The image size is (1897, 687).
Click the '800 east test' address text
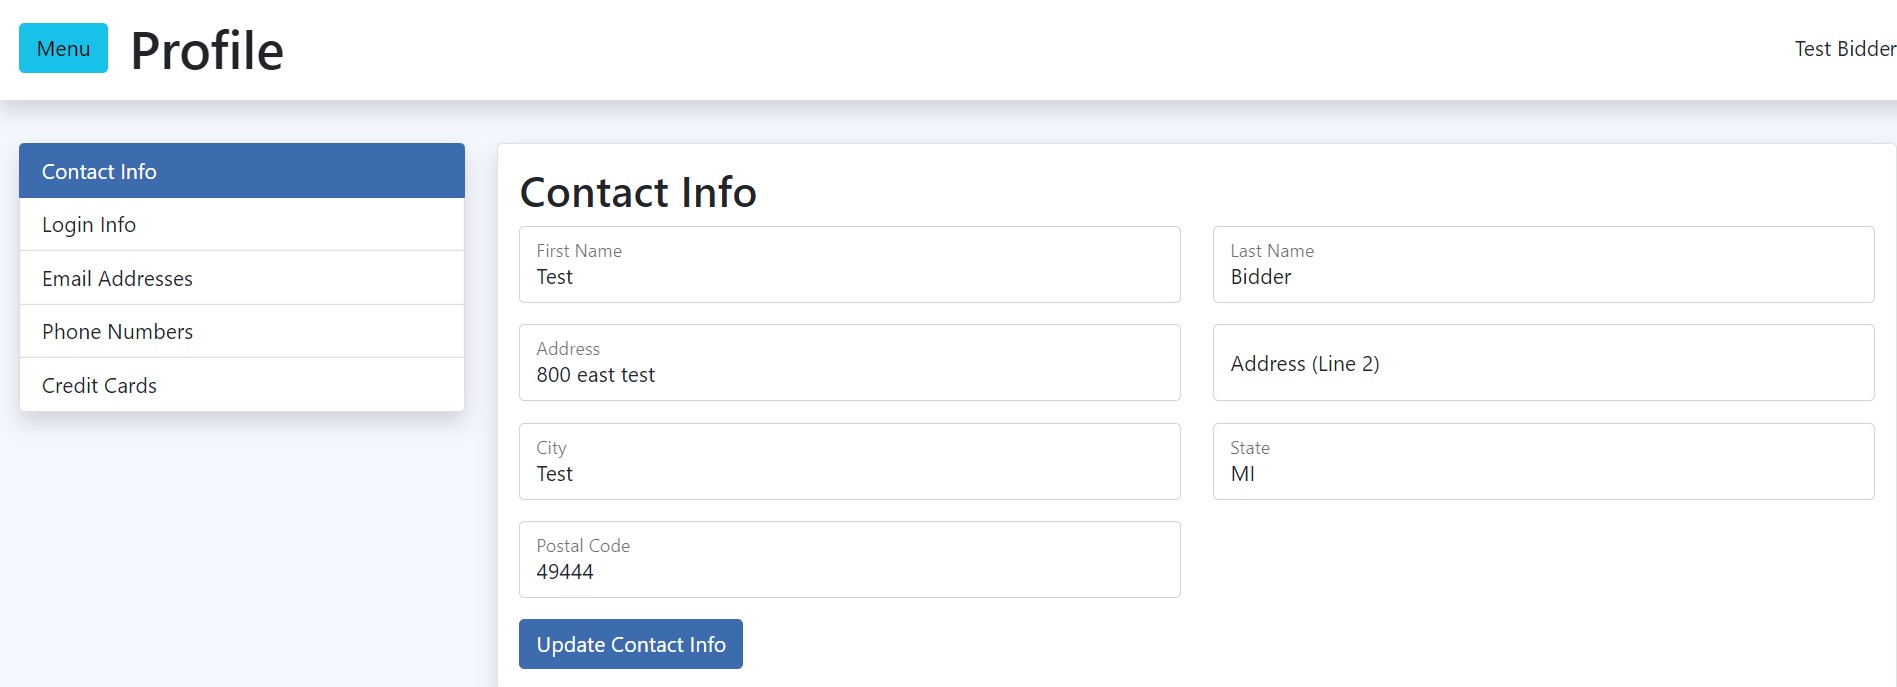pos(596,375)
